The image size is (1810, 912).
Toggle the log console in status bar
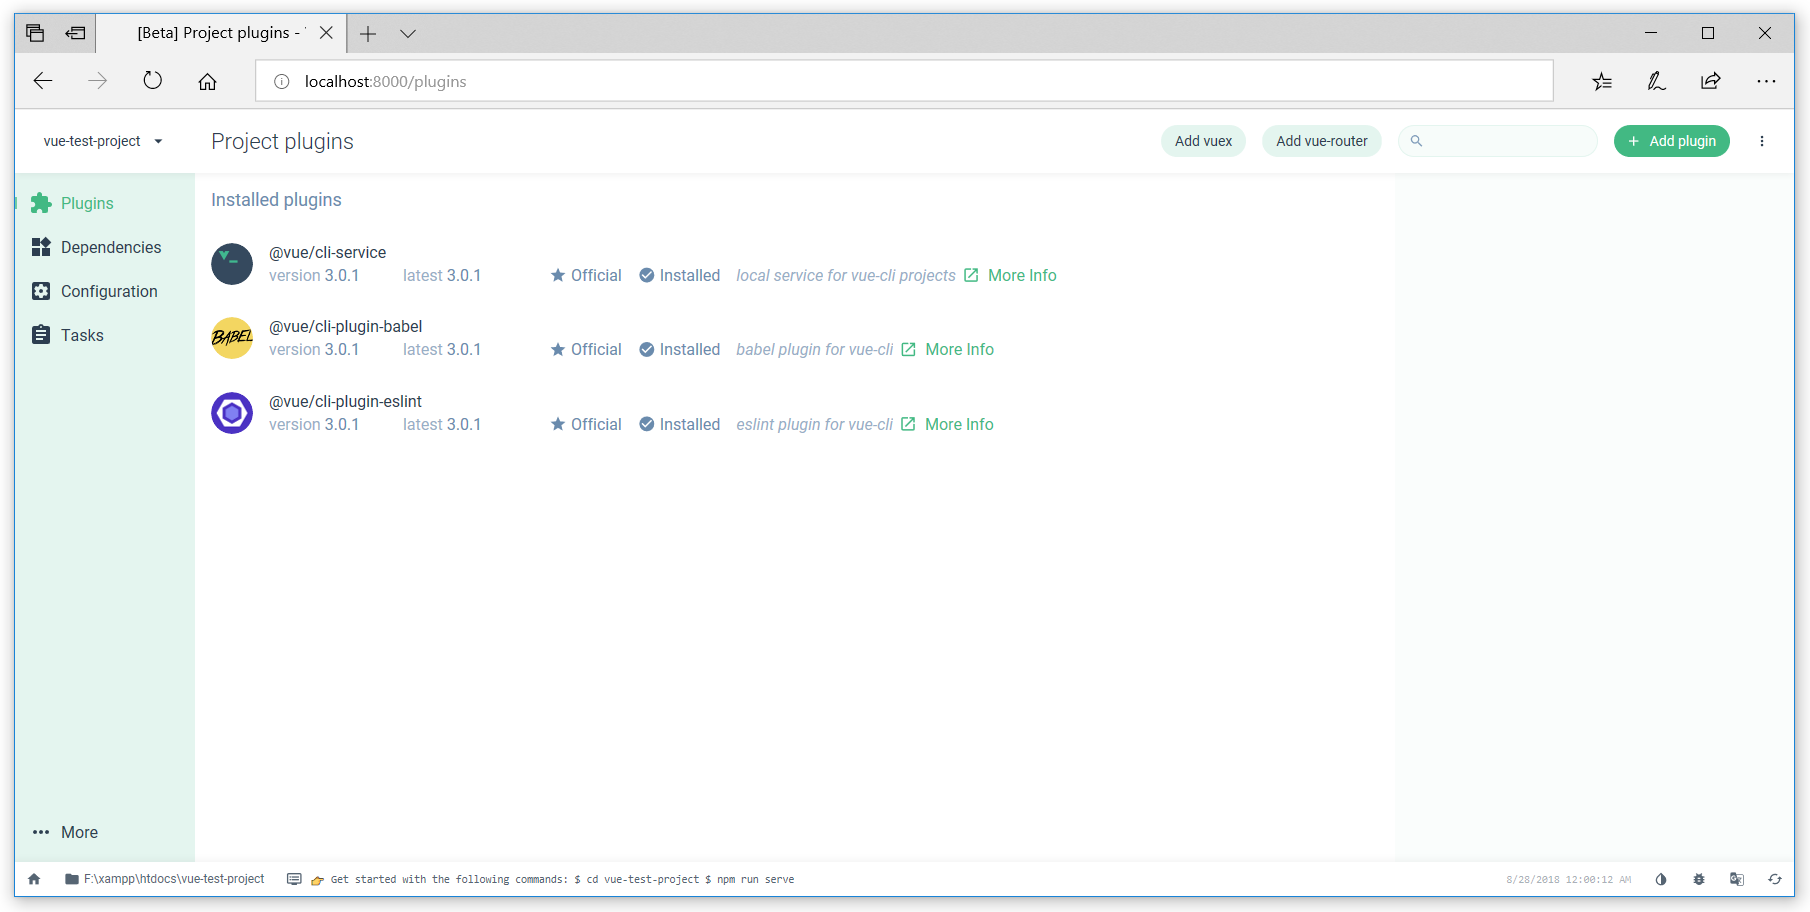coord(294,879)
